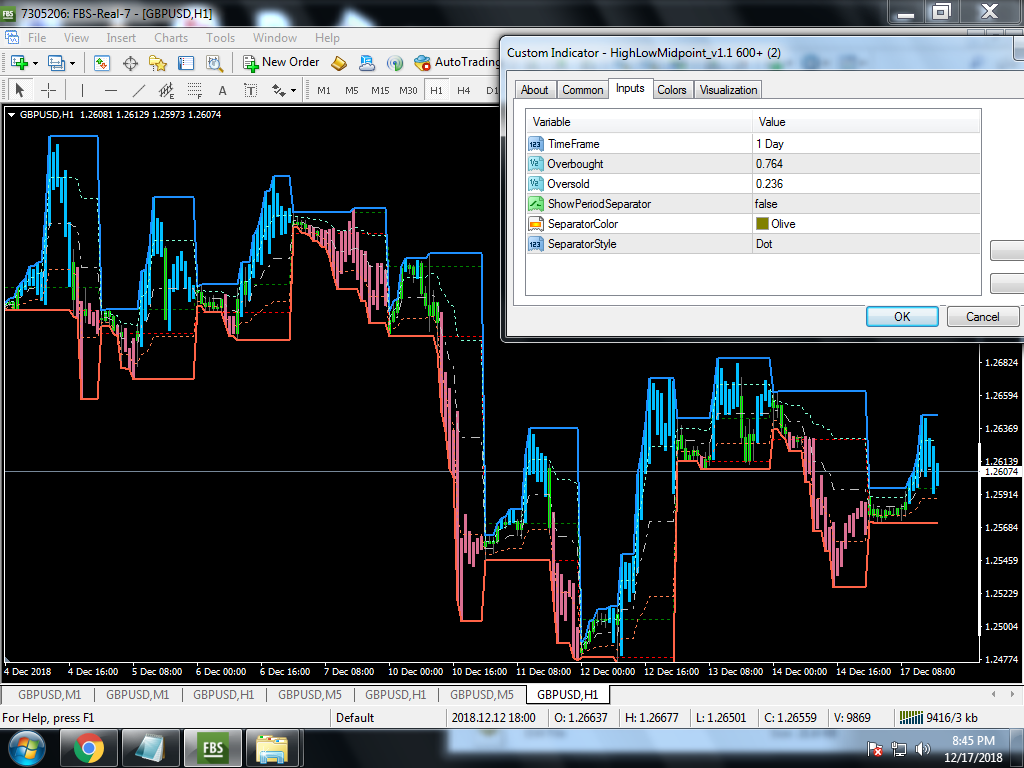
Task: Open Chrome from the taskbar
Action: (89, 748)
